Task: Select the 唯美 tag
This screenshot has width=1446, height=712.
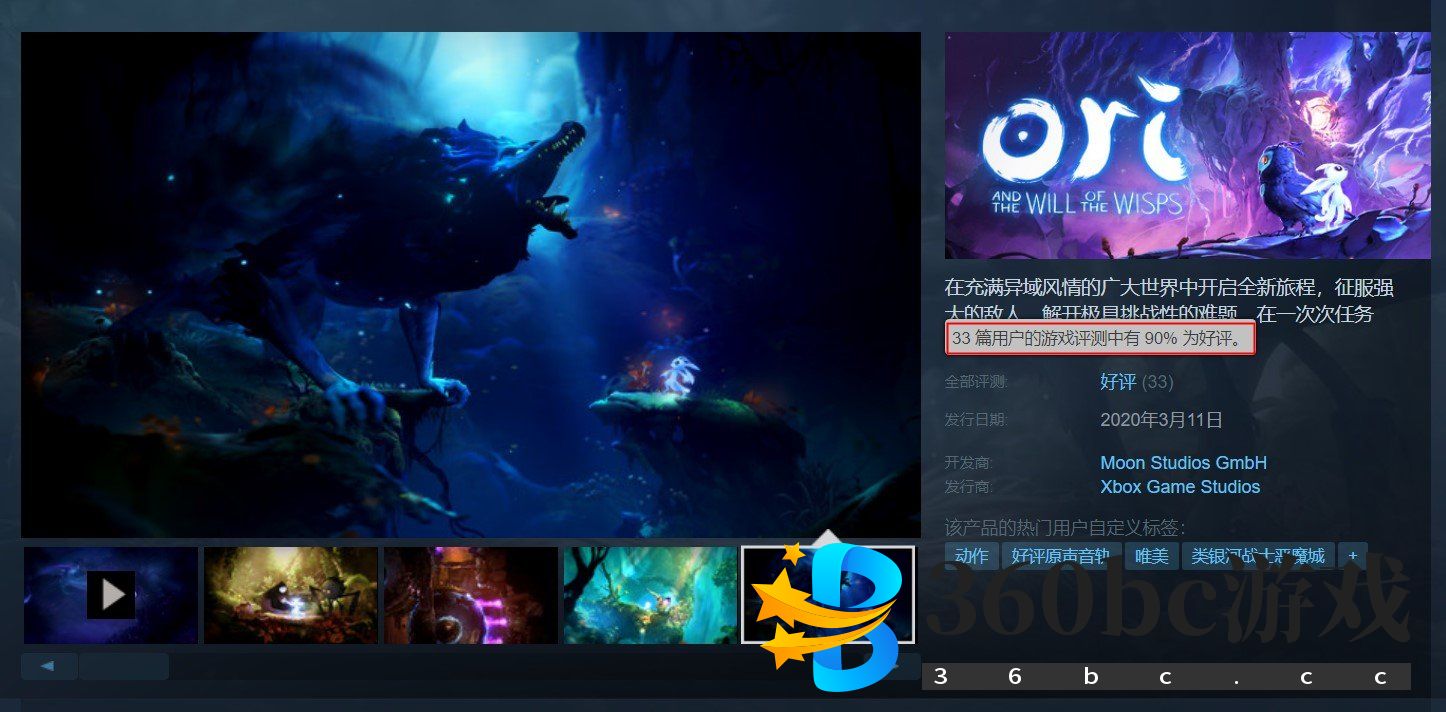Action: click(1151, 556)
